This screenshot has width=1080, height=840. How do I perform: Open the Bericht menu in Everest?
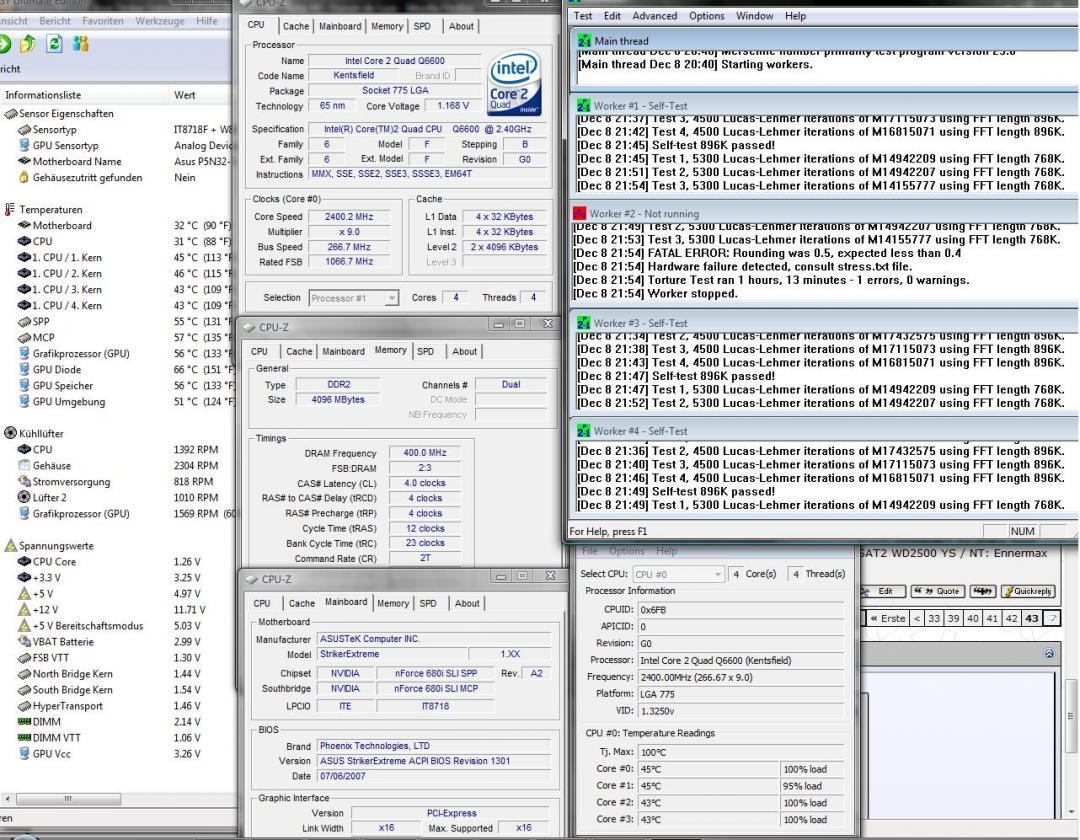[x=55, y=21]
